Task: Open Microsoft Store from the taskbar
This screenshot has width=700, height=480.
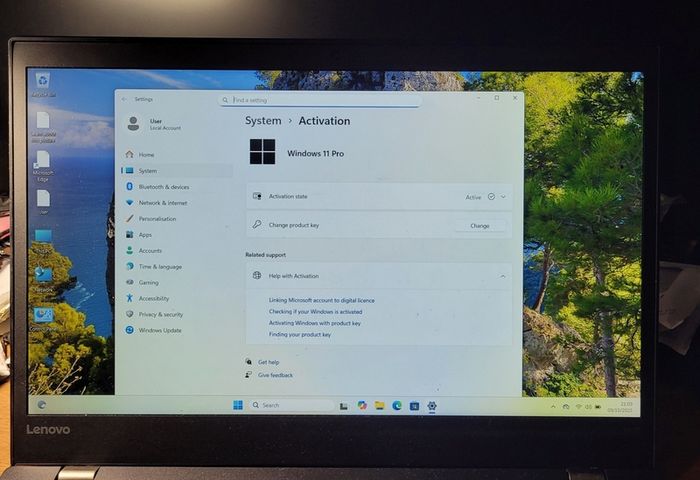Action: click(414, 406)
